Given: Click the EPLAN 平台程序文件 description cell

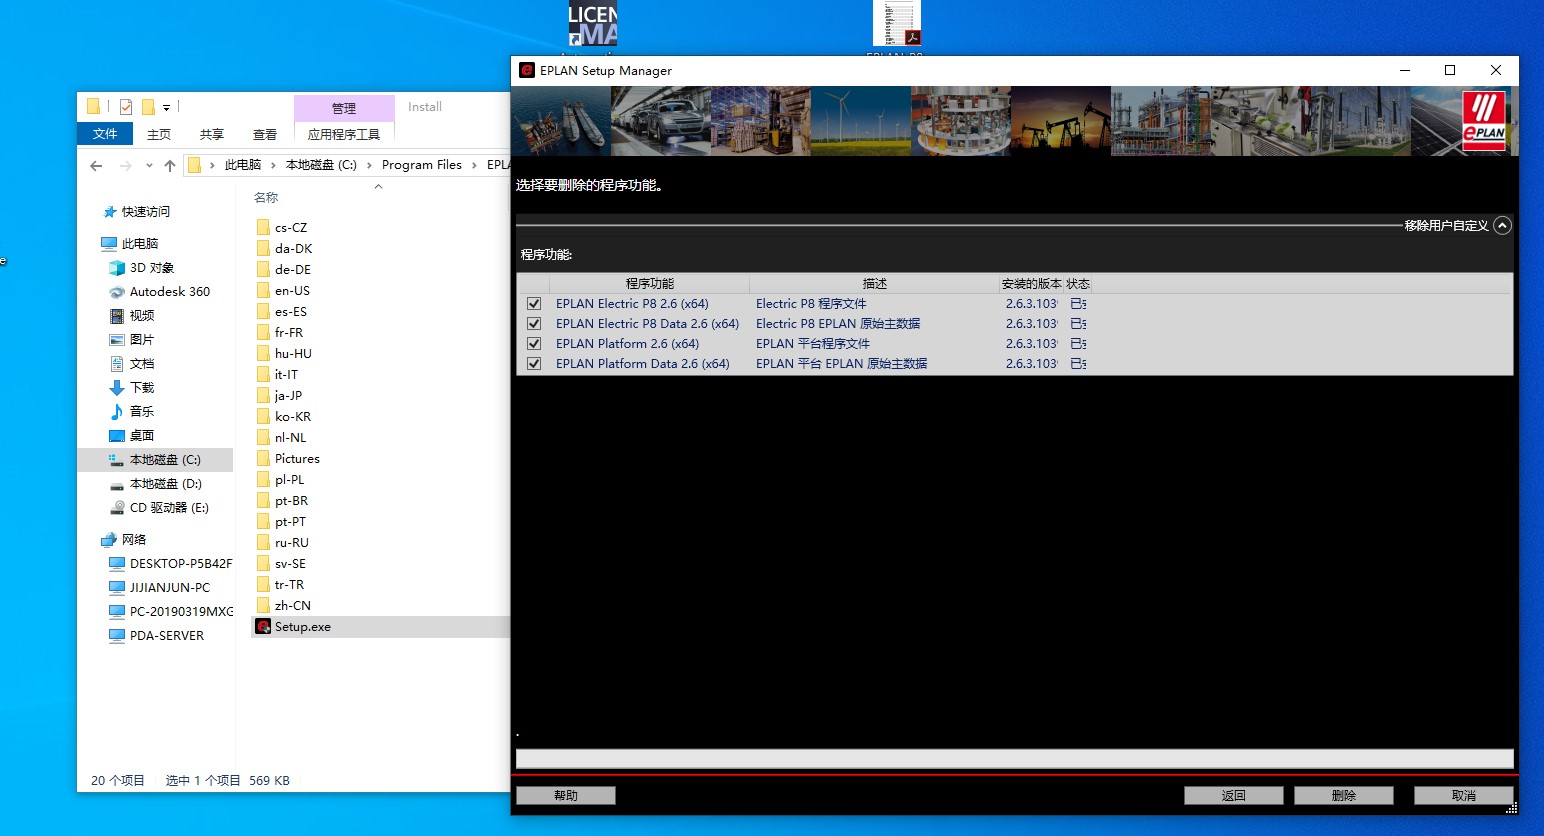Looking at the screenshot, I should pyautogui.click(x=813, y=344).
